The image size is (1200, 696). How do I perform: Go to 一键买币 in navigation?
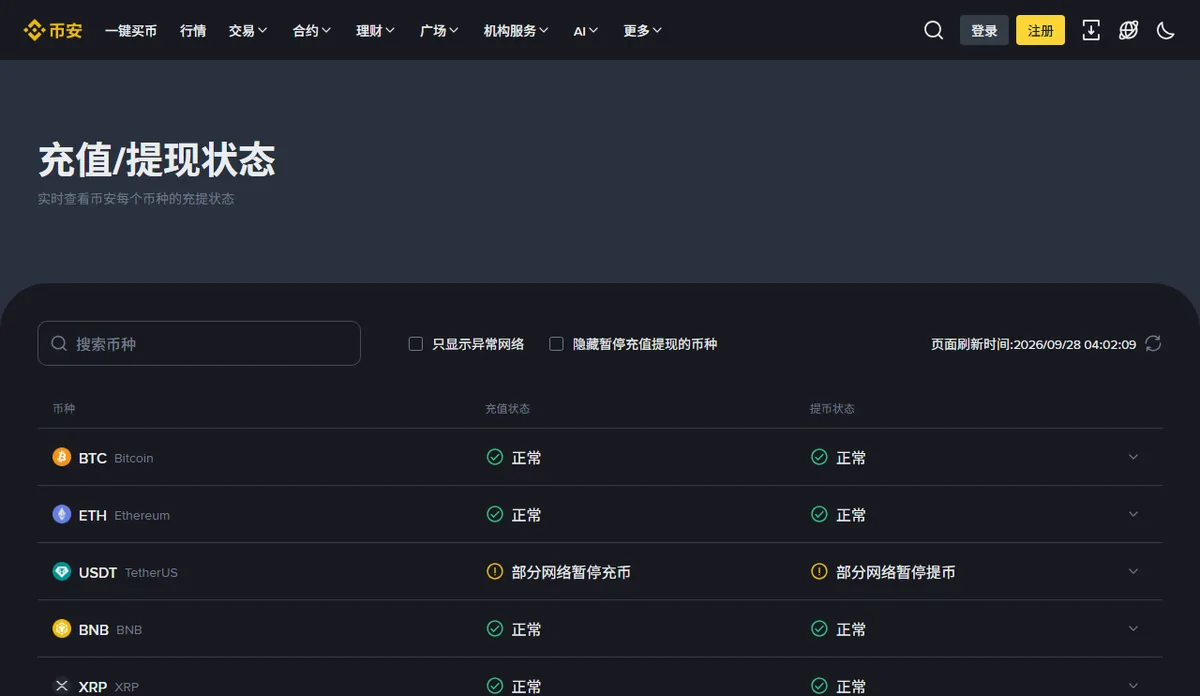[131, 31]
